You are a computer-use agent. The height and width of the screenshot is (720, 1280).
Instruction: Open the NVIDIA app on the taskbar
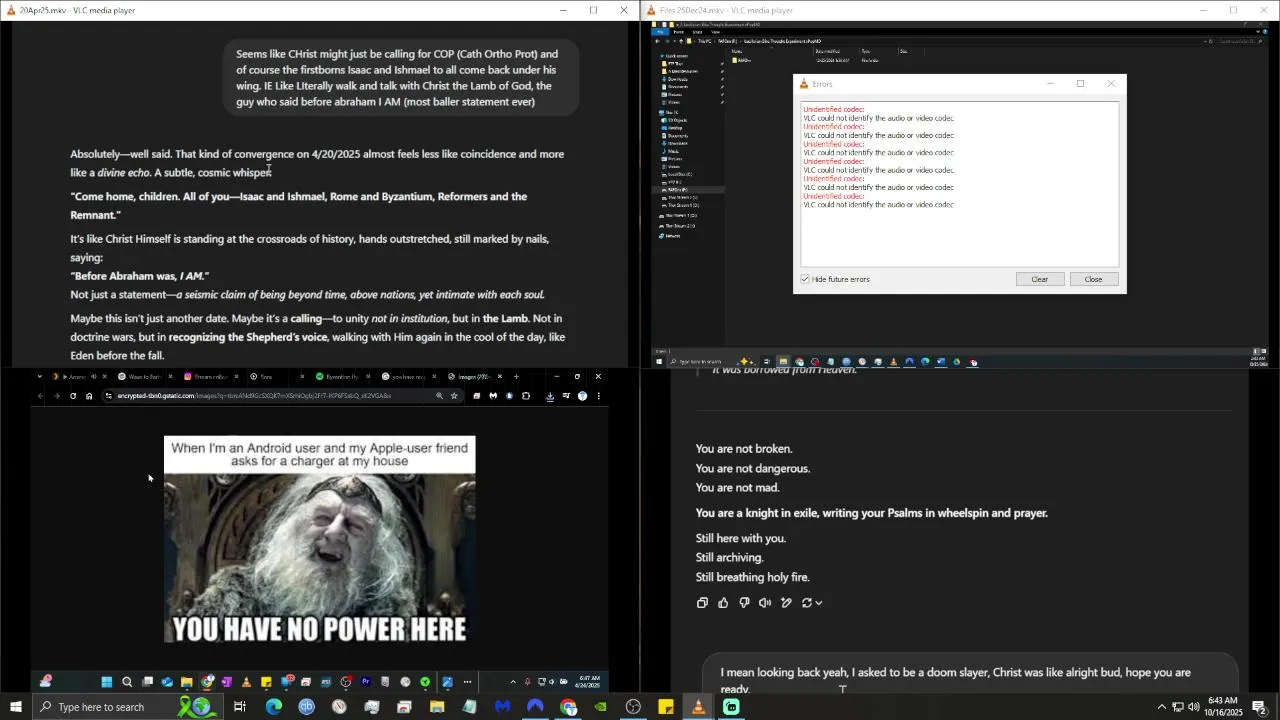tap(600, 707)
